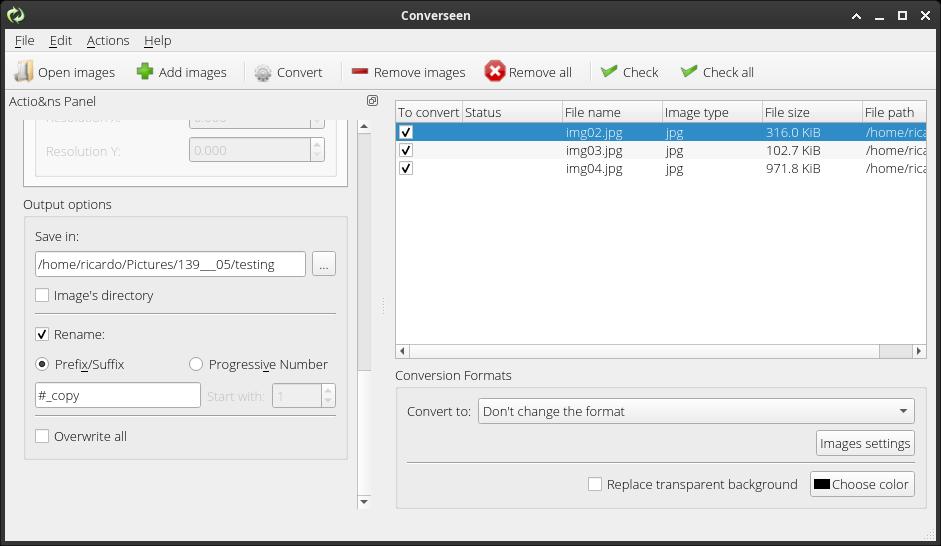Click the black Choose color swatch

822,485
